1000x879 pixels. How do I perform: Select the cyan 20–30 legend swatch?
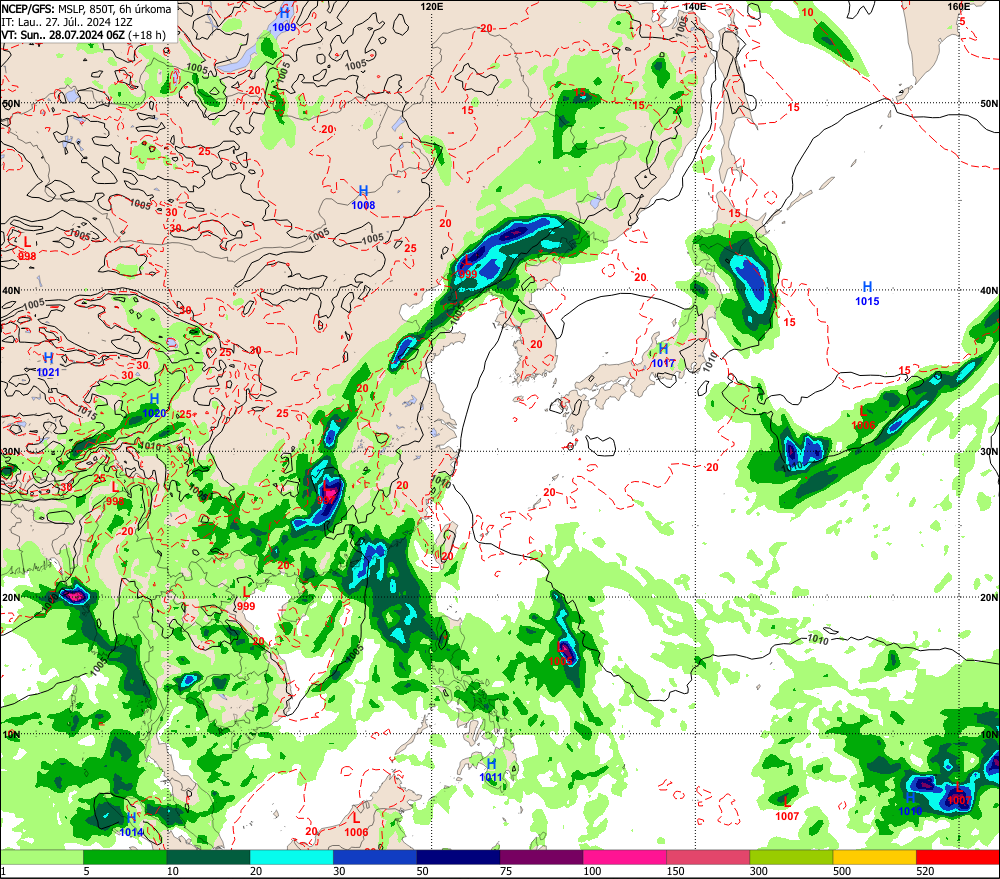pyautogui.click(x=291, y=857)
